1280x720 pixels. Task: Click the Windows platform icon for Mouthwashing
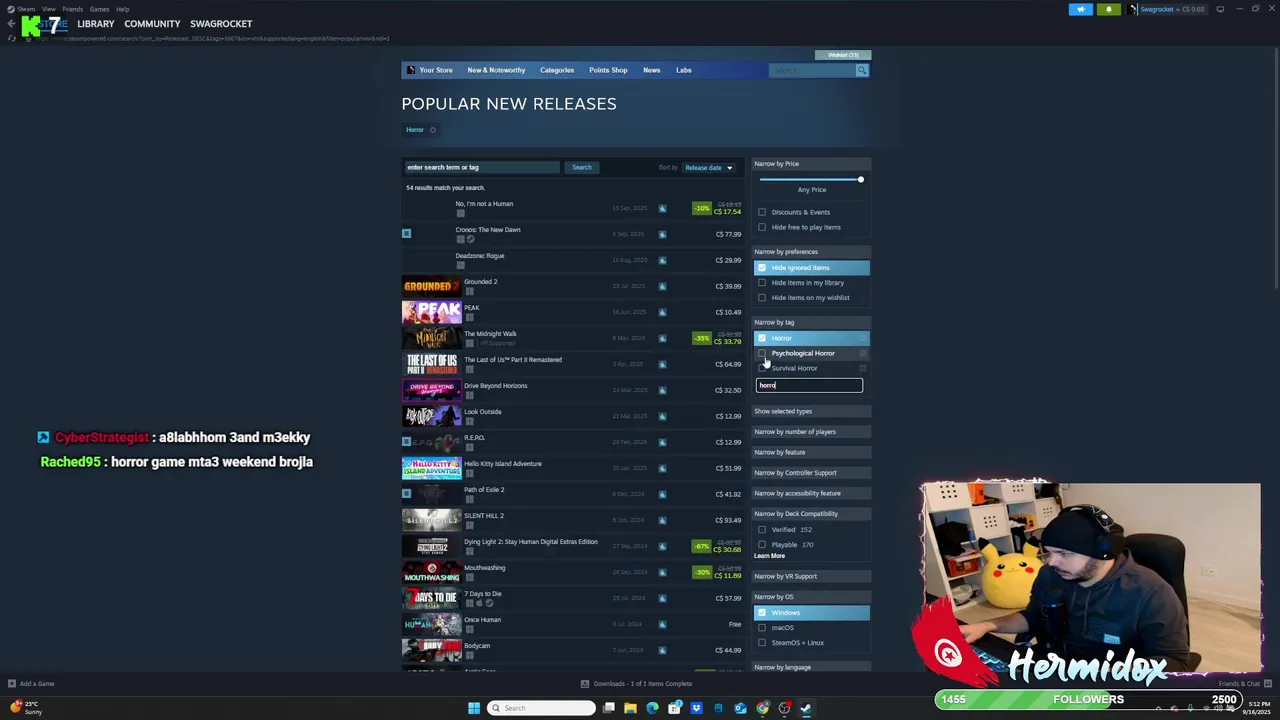click(469, 577)
